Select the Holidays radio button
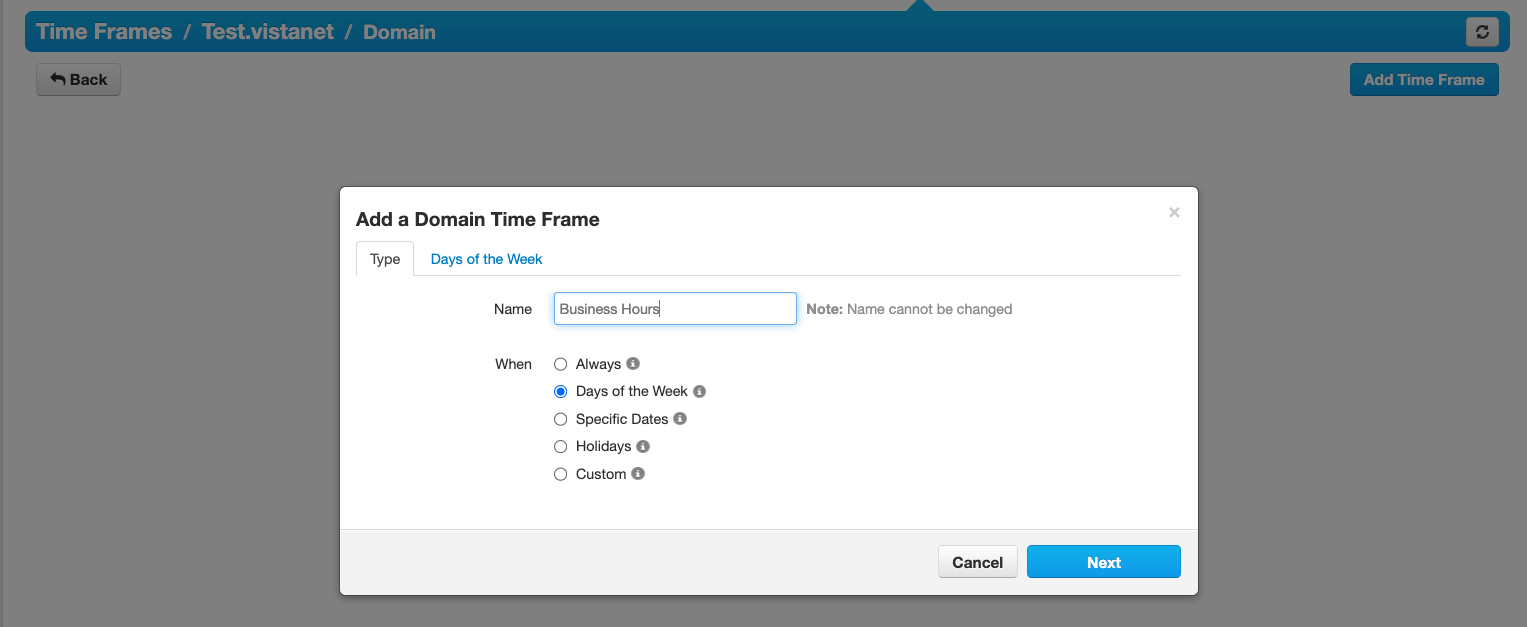 click(561, 447)
